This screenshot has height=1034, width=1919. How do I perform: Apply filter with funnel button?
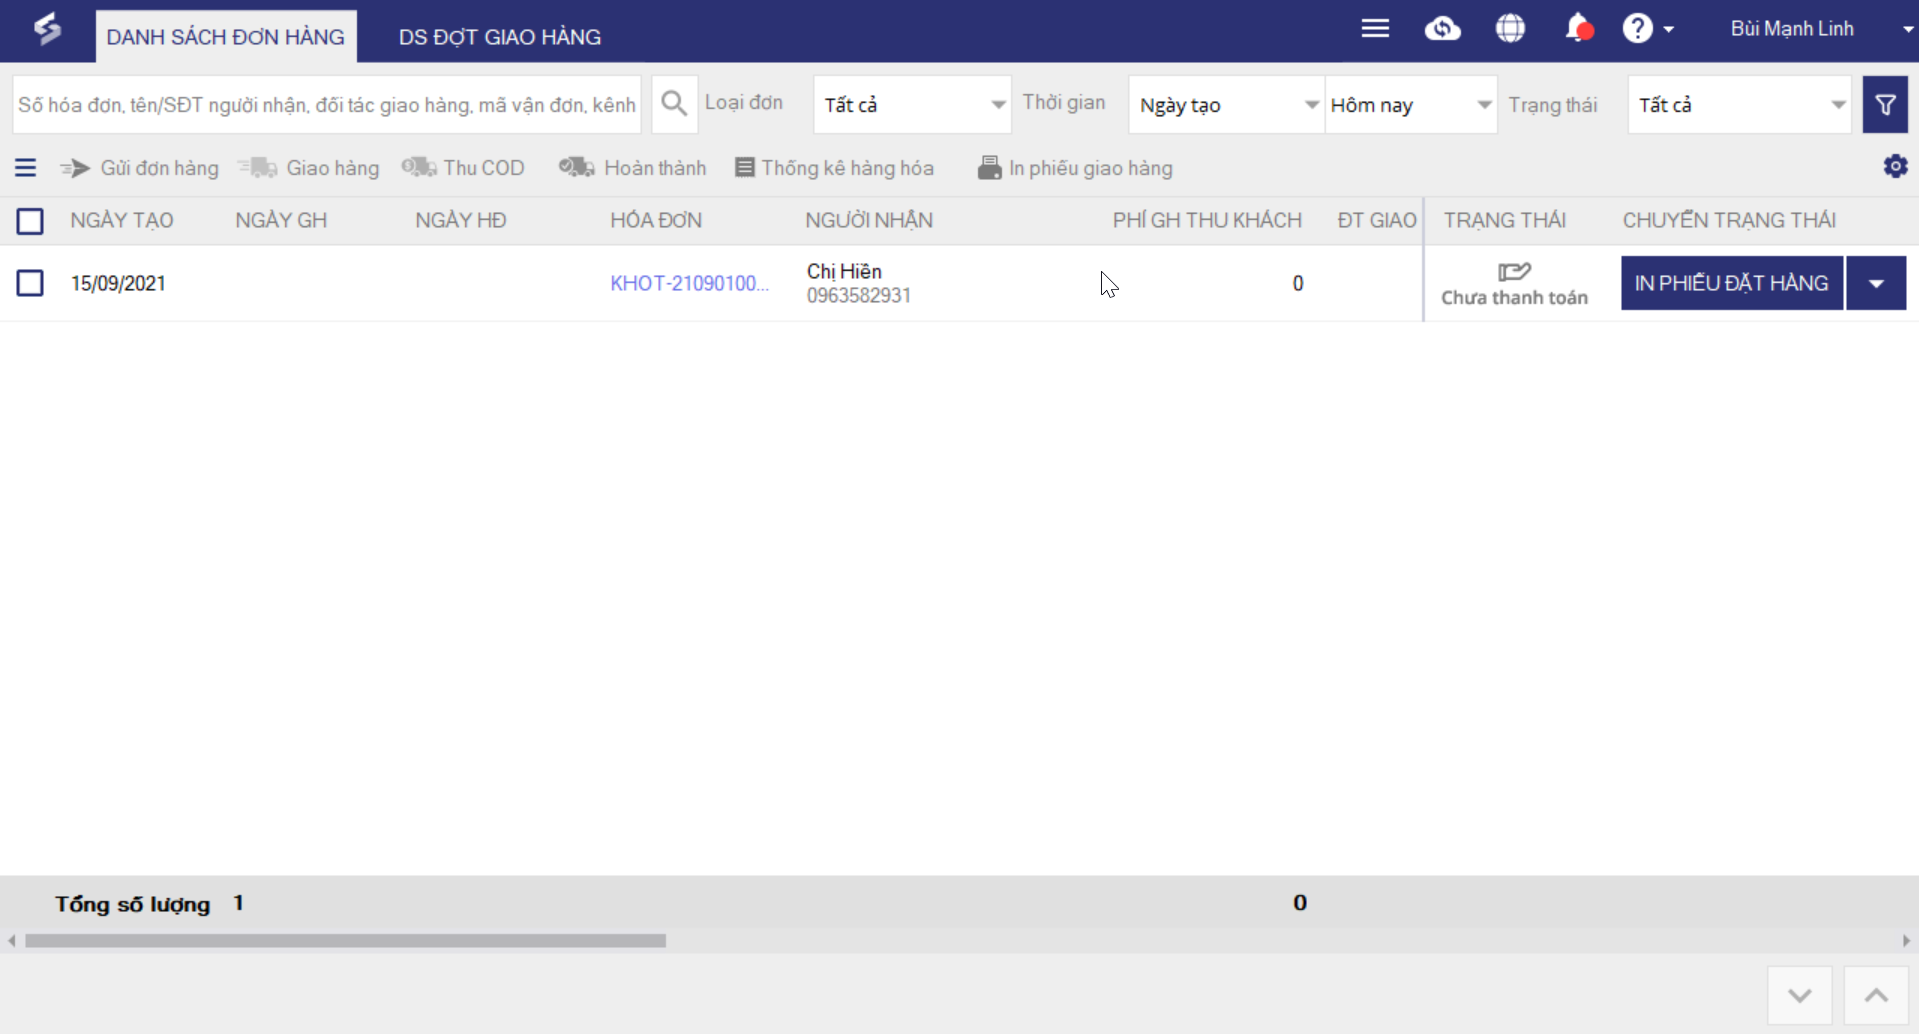[x=1885, y=104]
